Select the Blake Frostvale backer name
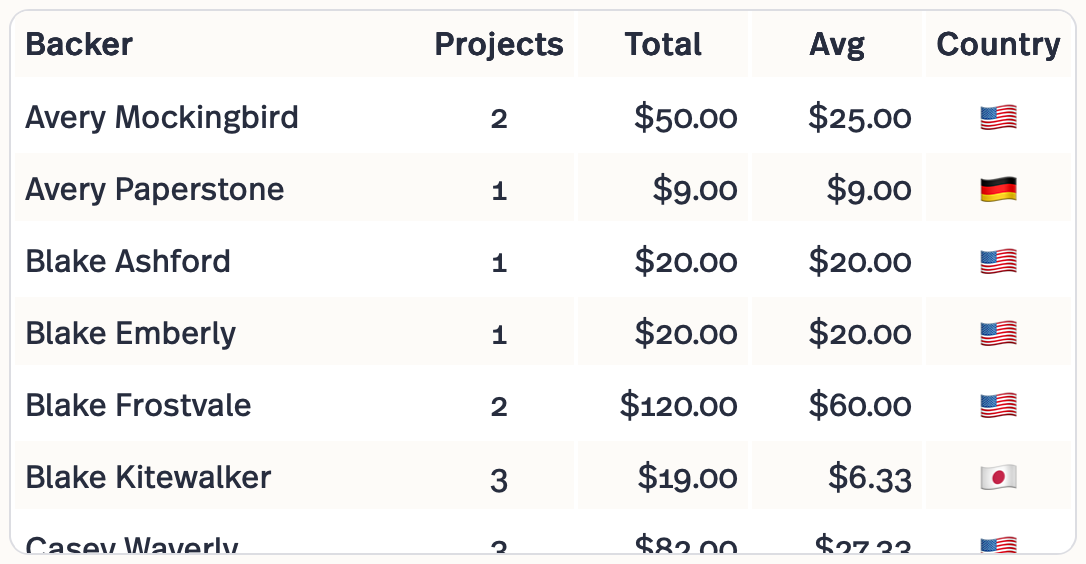 (x=138, y=406)
